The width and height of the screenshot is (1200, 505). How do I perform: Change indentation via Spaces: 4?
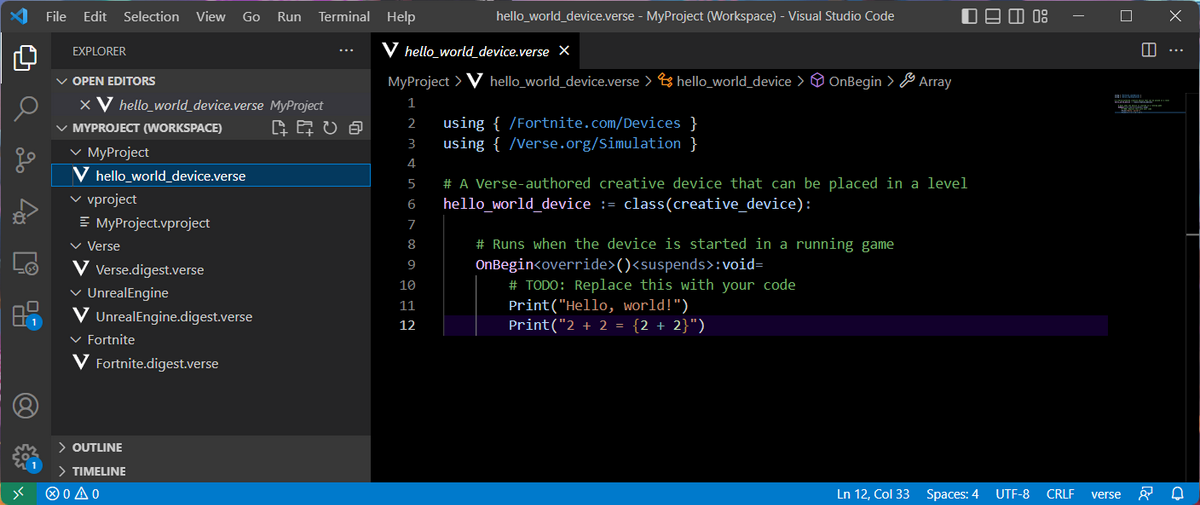pyautogui.click(x=953, y=494)
